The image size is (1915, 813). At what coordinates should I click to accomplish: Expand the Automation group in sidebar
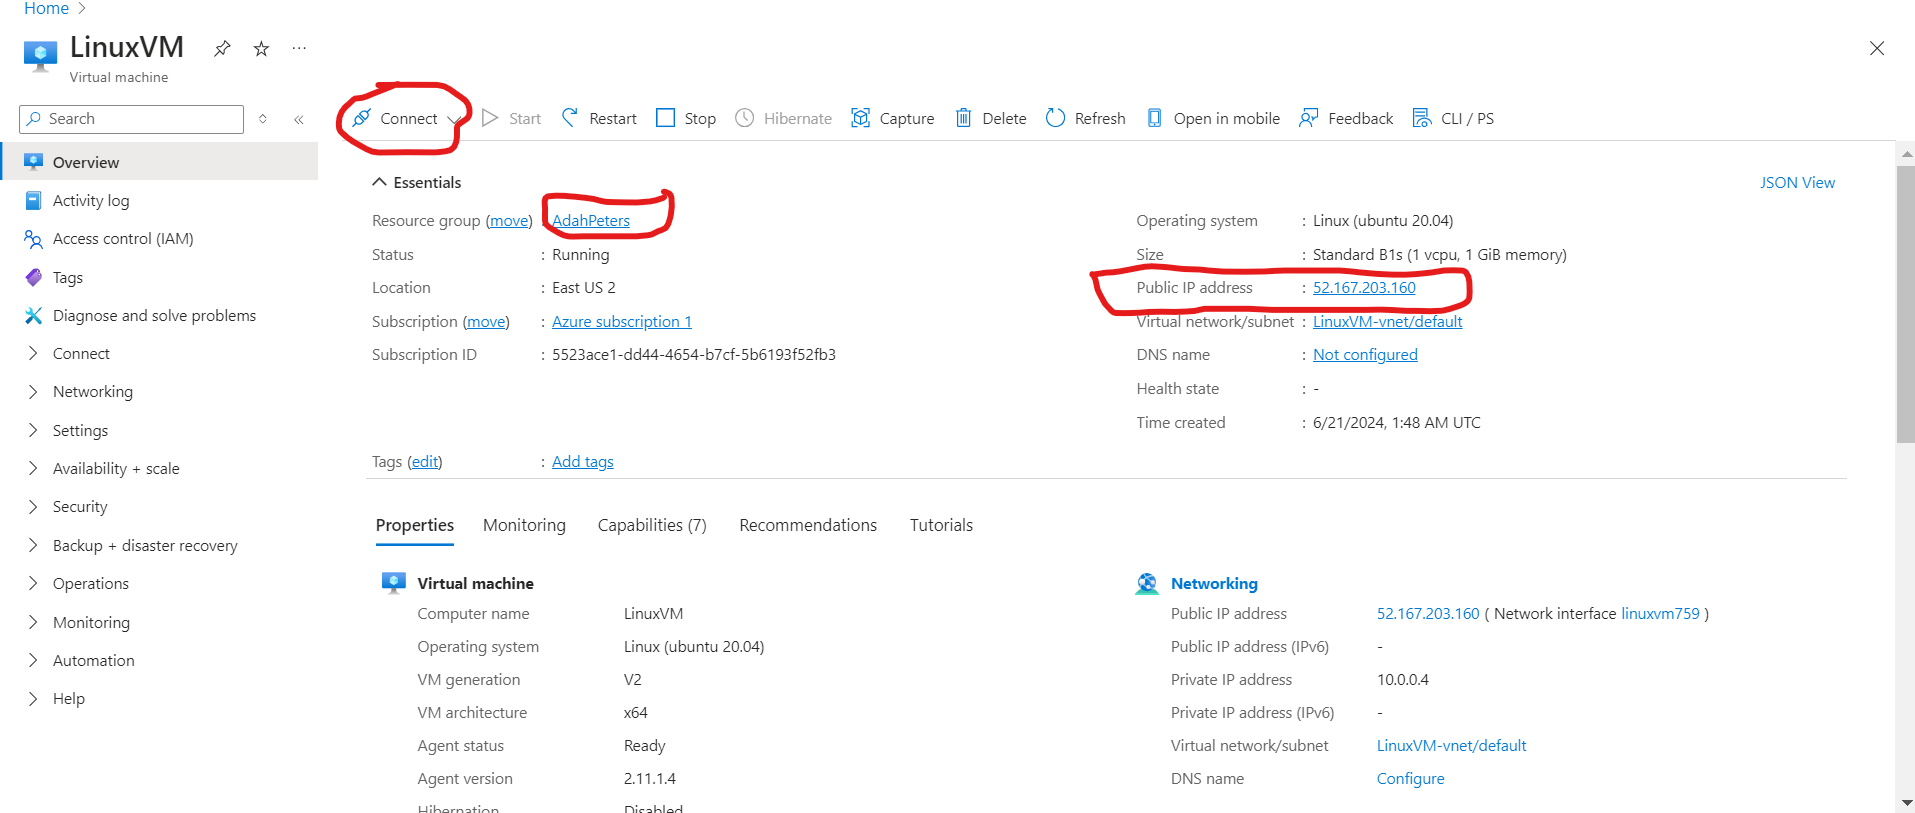click(x=33, y=660)
